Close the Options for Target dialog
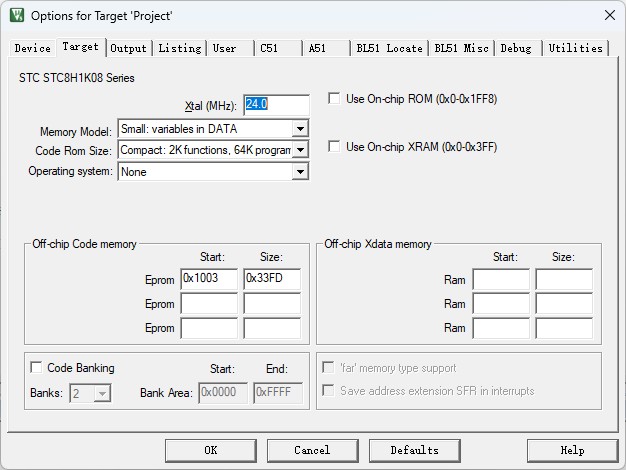 609,15
